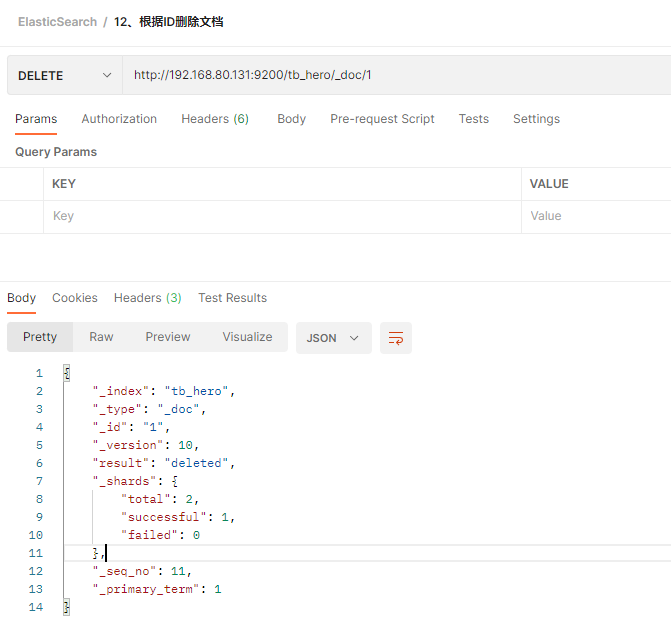Open the Test Results tab
The height and width of the screenshot is (630, 671).
point(232,298)
